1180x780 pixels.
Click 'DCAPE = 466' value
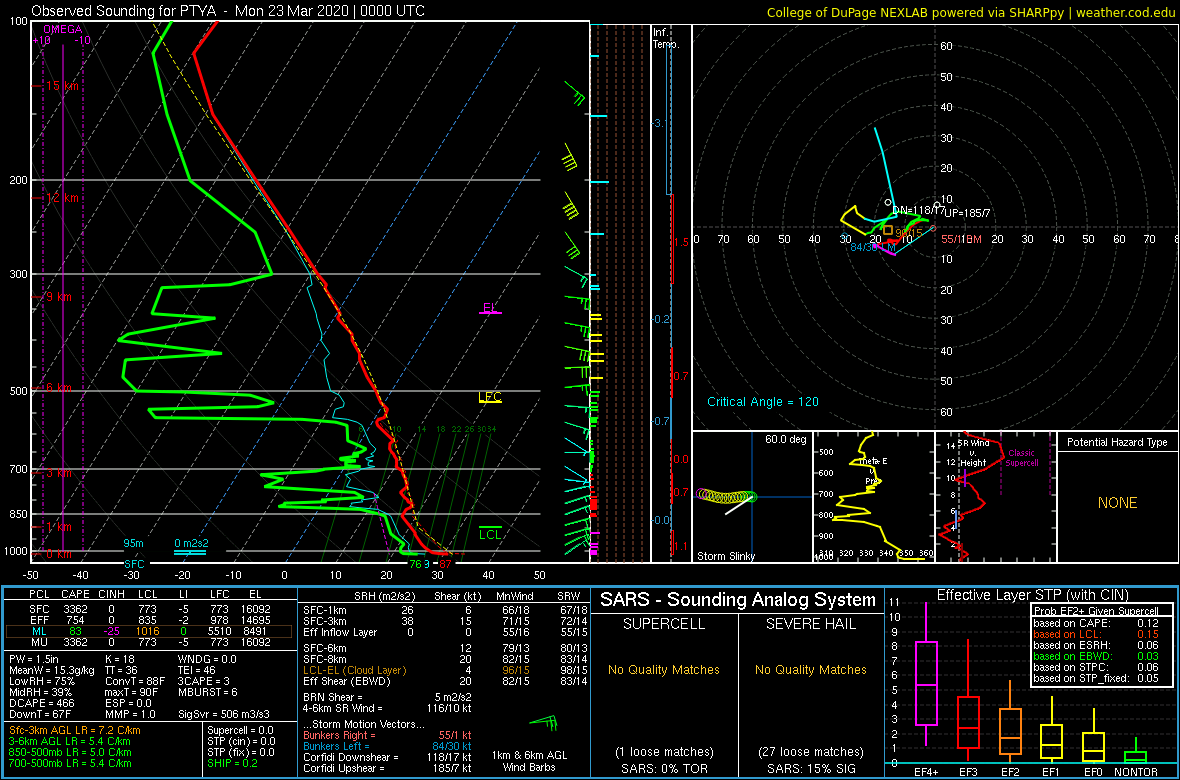40,703
